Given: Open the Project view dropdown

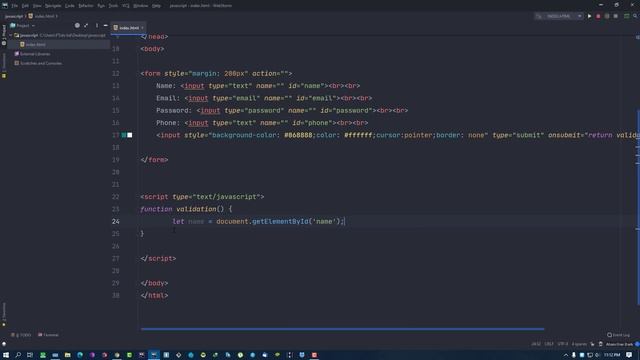Looking at the screenshot, I should (x=22, y=25).
